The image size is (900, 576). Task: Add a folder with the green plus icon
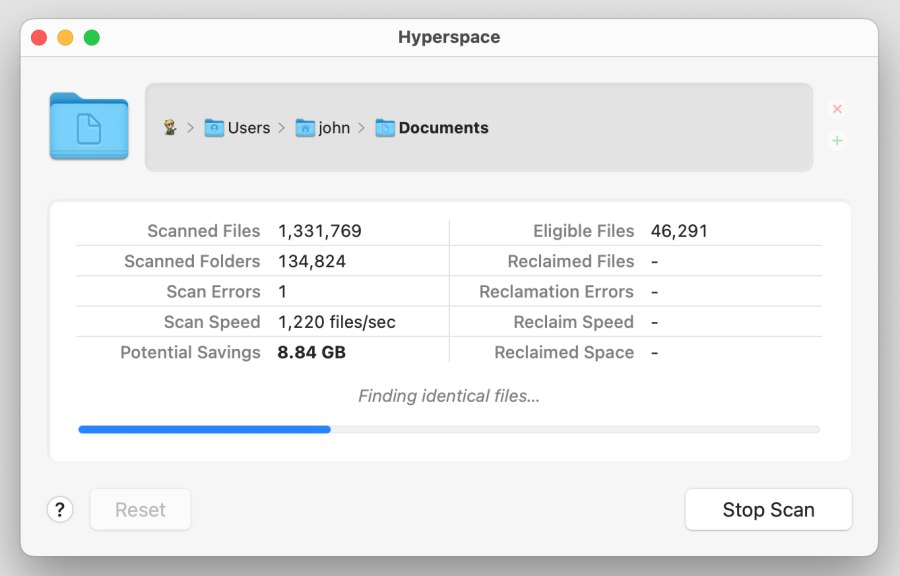(837, 141)
